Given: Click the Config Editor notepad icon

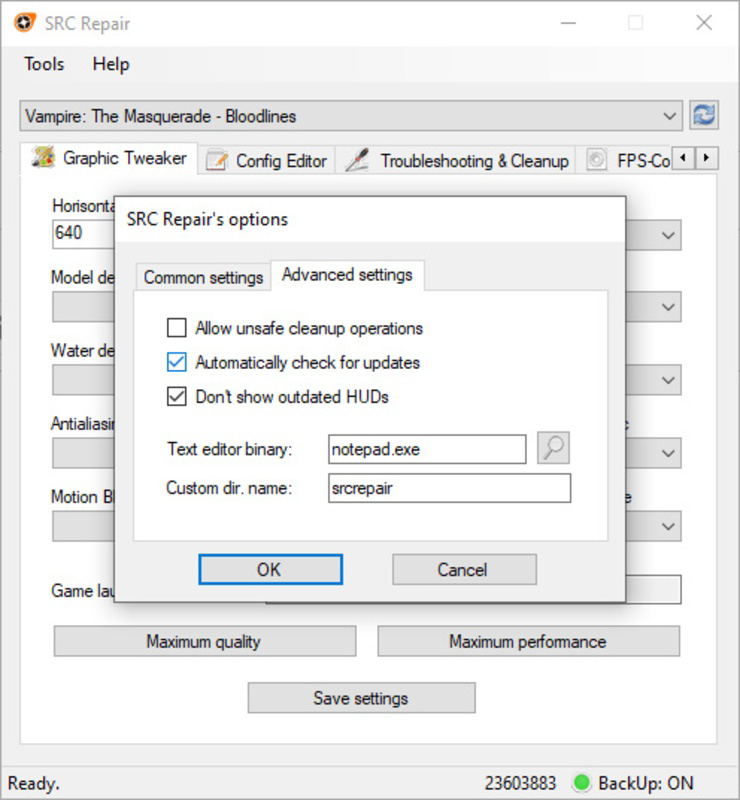Looking at the screenshot, I should (217, 161).
